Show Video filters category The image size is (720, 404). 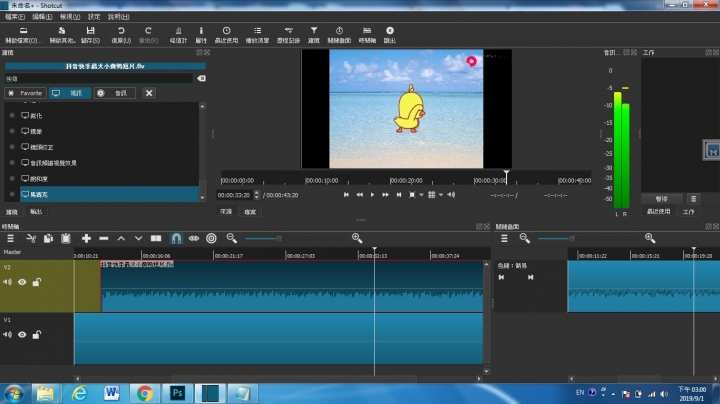point(70,93)
